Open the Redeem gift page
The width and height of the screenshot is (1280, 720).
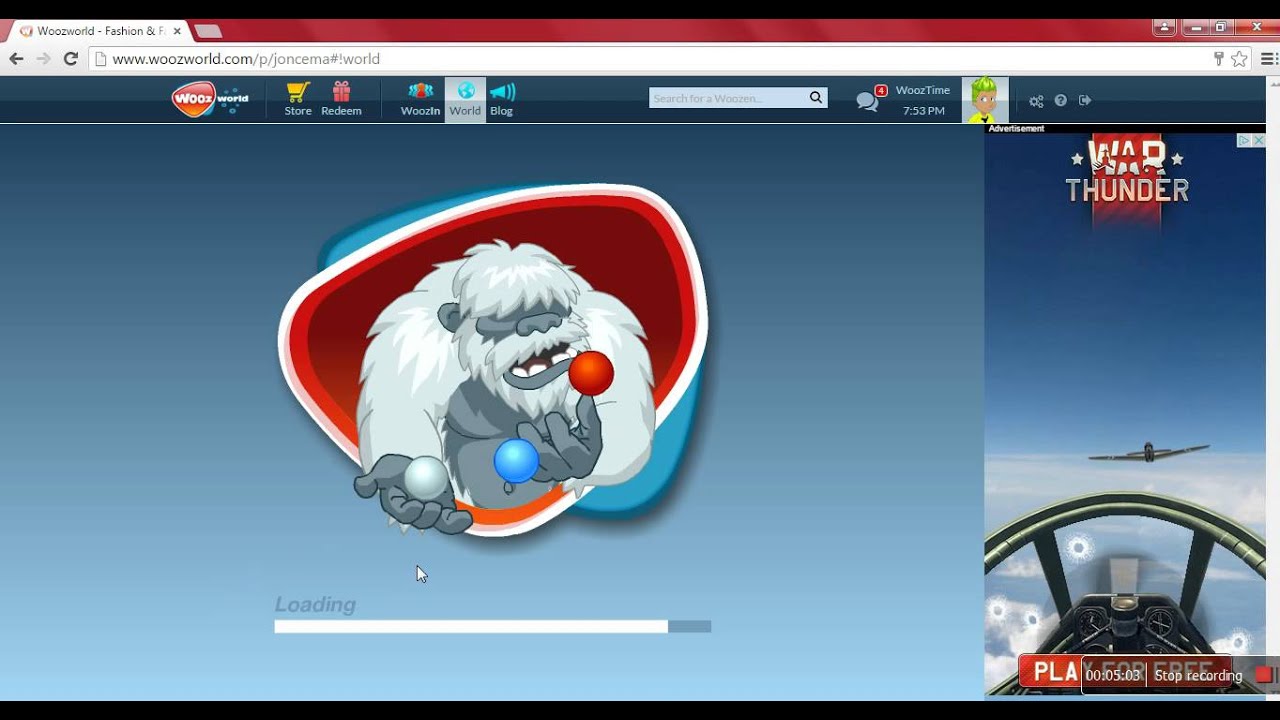[x=341, y=100]
